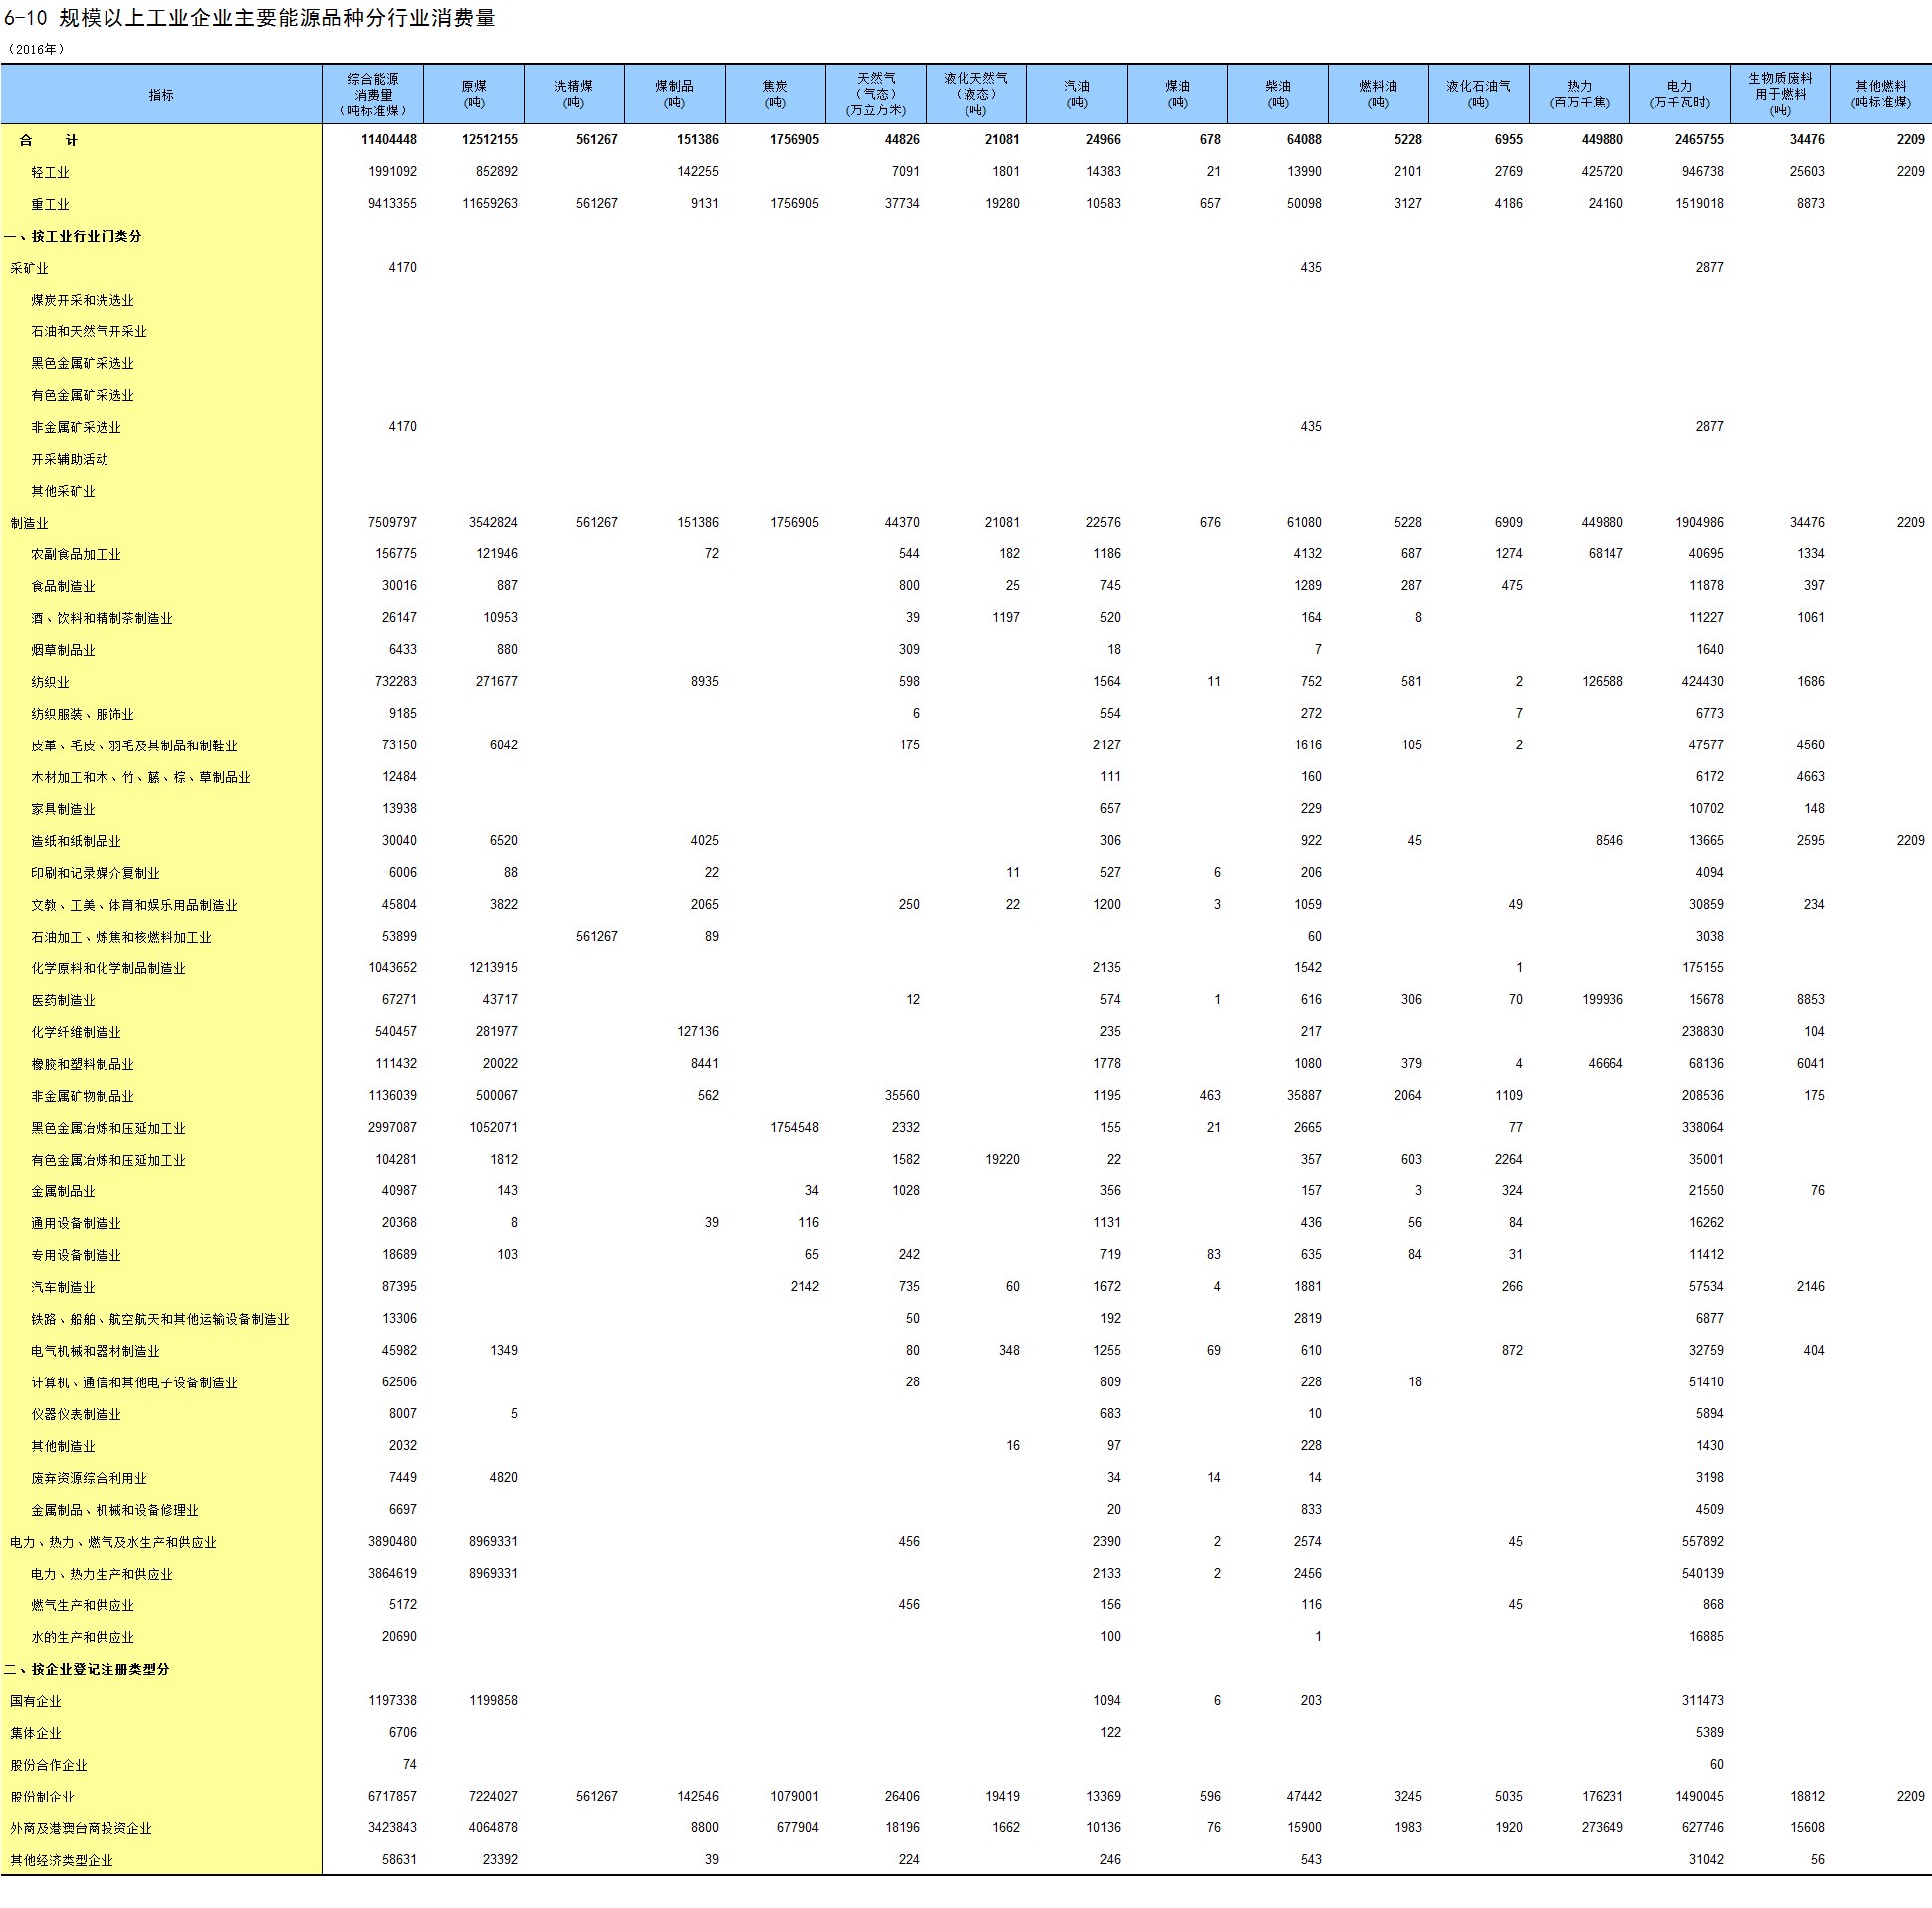Screen dimensions: 1932x1908
Task: Click the 电力(万千瓦时) column header
Action: 1680,94
